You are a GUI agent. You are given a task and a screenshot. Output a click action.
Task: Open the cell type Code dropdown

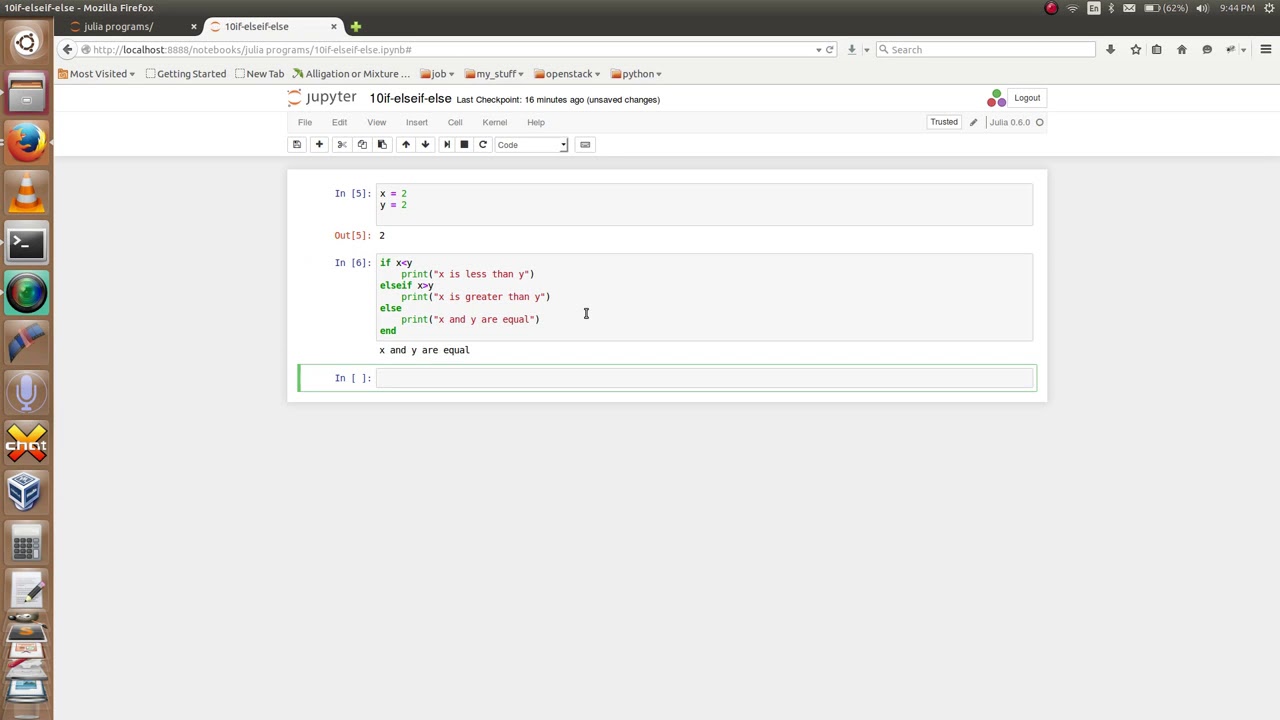(x=532, y=145)
